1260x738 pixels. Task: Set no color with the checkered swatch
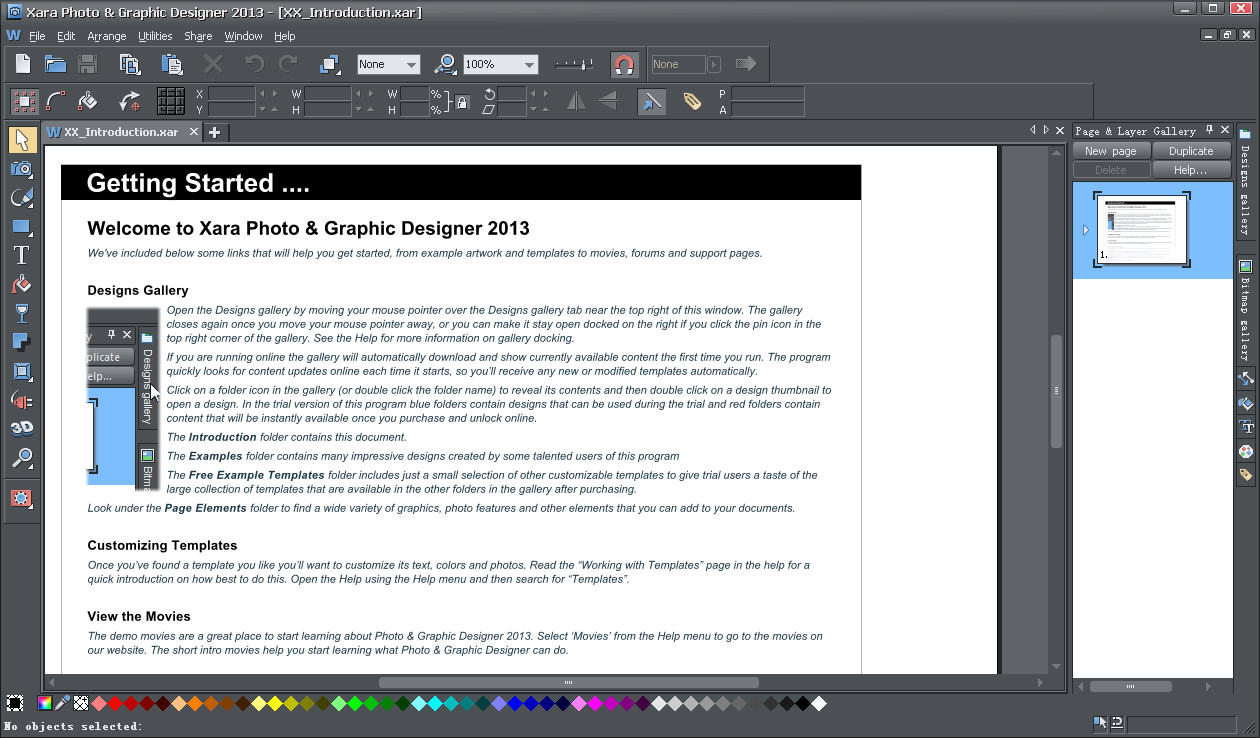(x=81, y=703)
